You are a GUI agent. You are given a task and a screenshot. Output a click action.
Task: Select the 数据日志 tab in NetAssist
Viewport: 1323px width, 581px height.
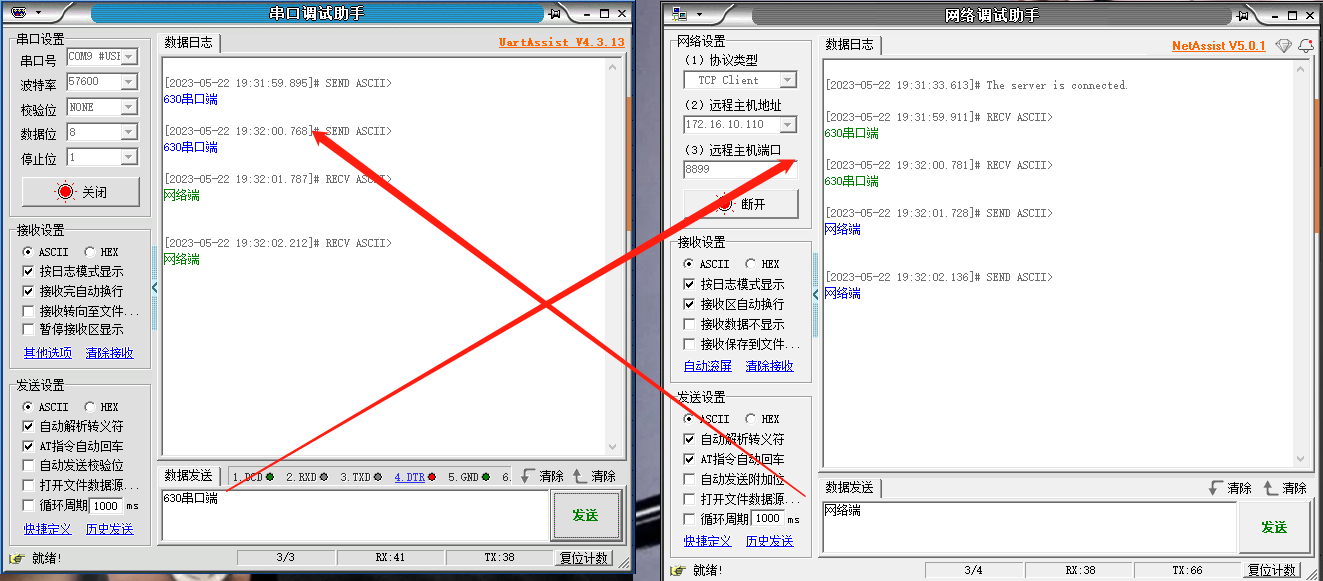(x=849, y=45)
